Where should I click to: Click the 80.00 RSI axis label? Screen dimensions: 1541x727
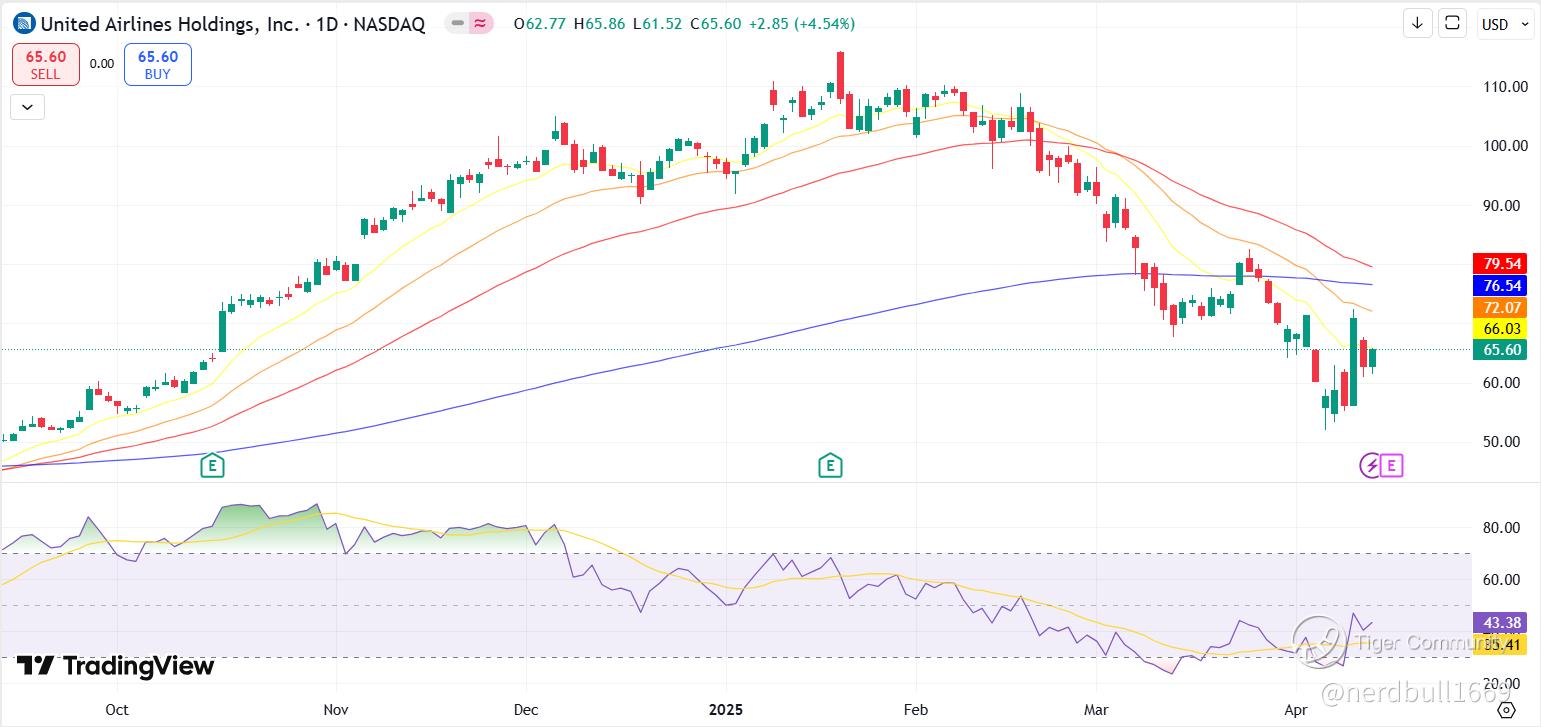[x=1504, y=528]
